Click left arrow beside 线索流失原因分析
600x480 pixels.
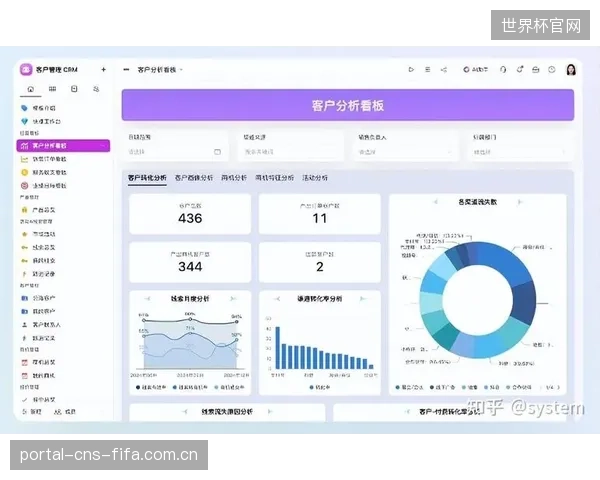click(185, 411)
